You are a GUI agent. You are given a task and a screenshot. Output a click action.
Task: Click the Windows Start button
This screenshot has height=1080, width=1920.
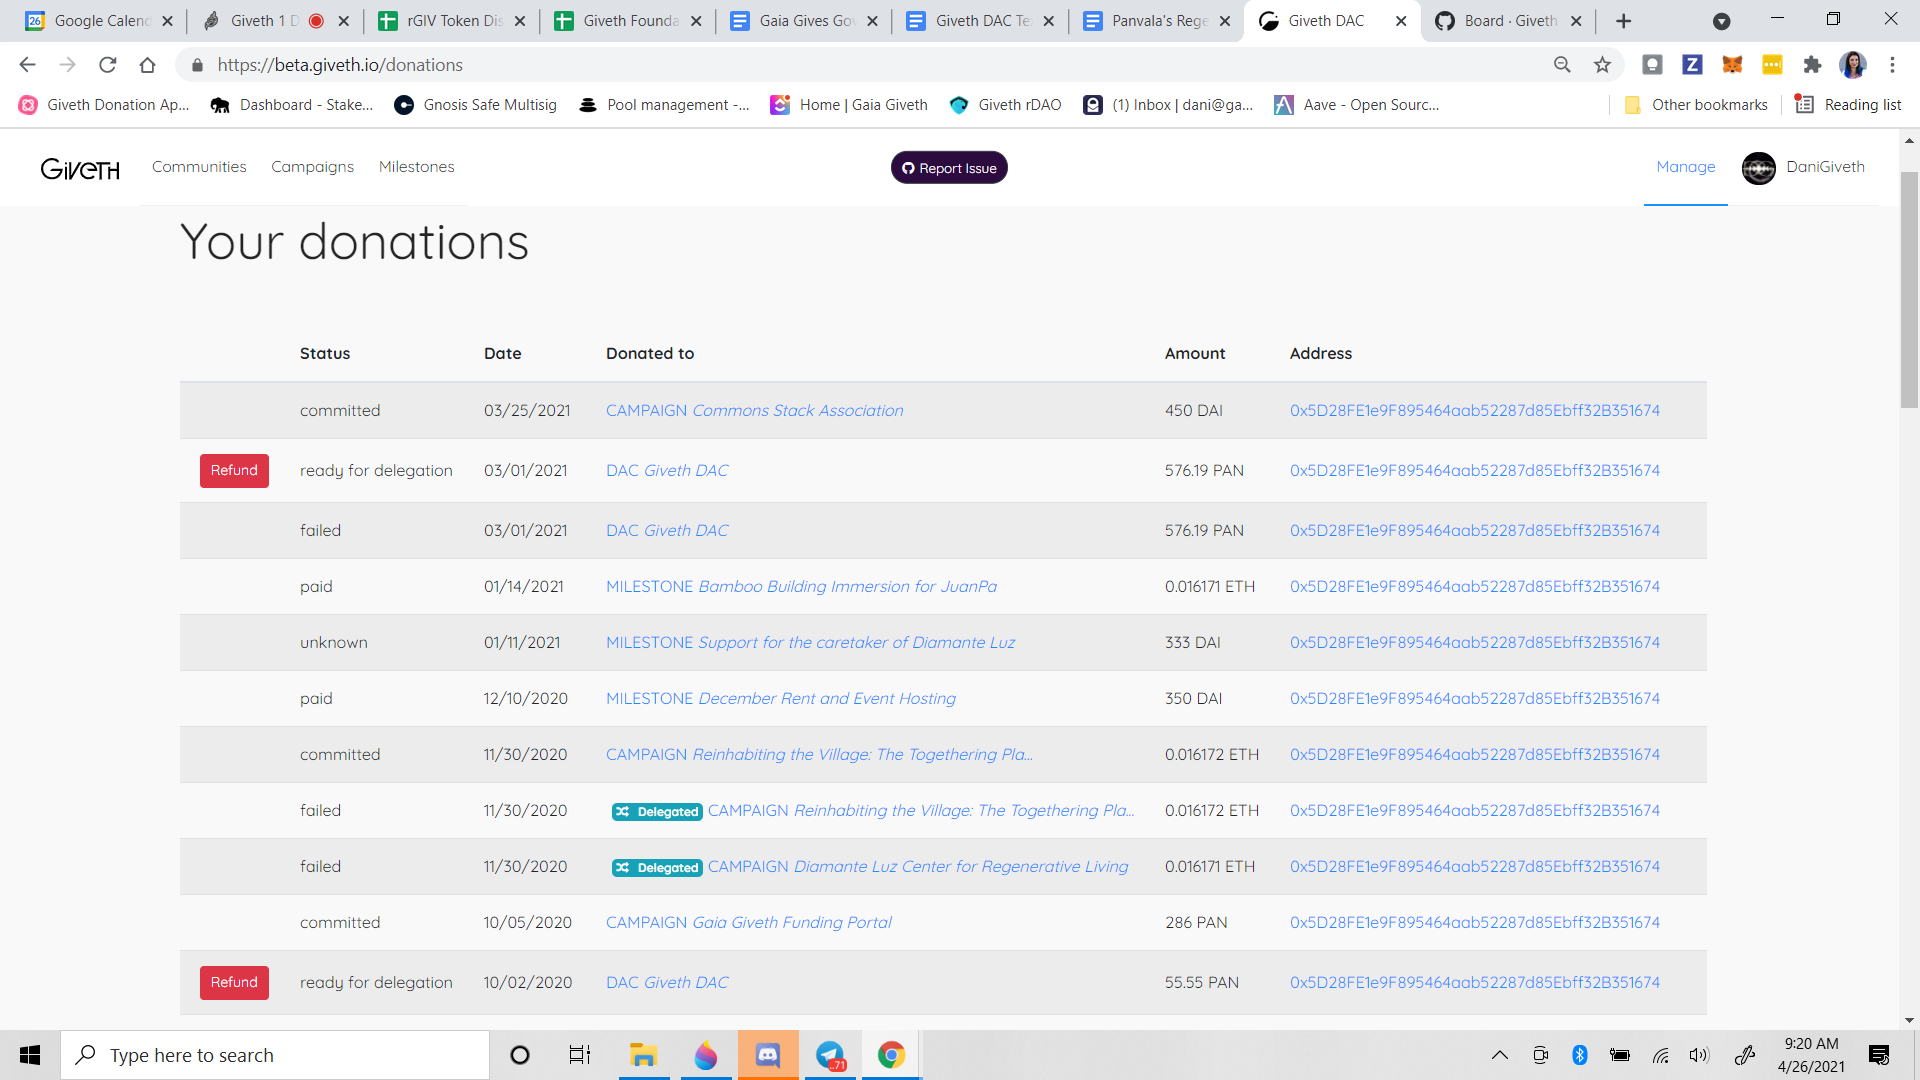tap(30, 1055)
